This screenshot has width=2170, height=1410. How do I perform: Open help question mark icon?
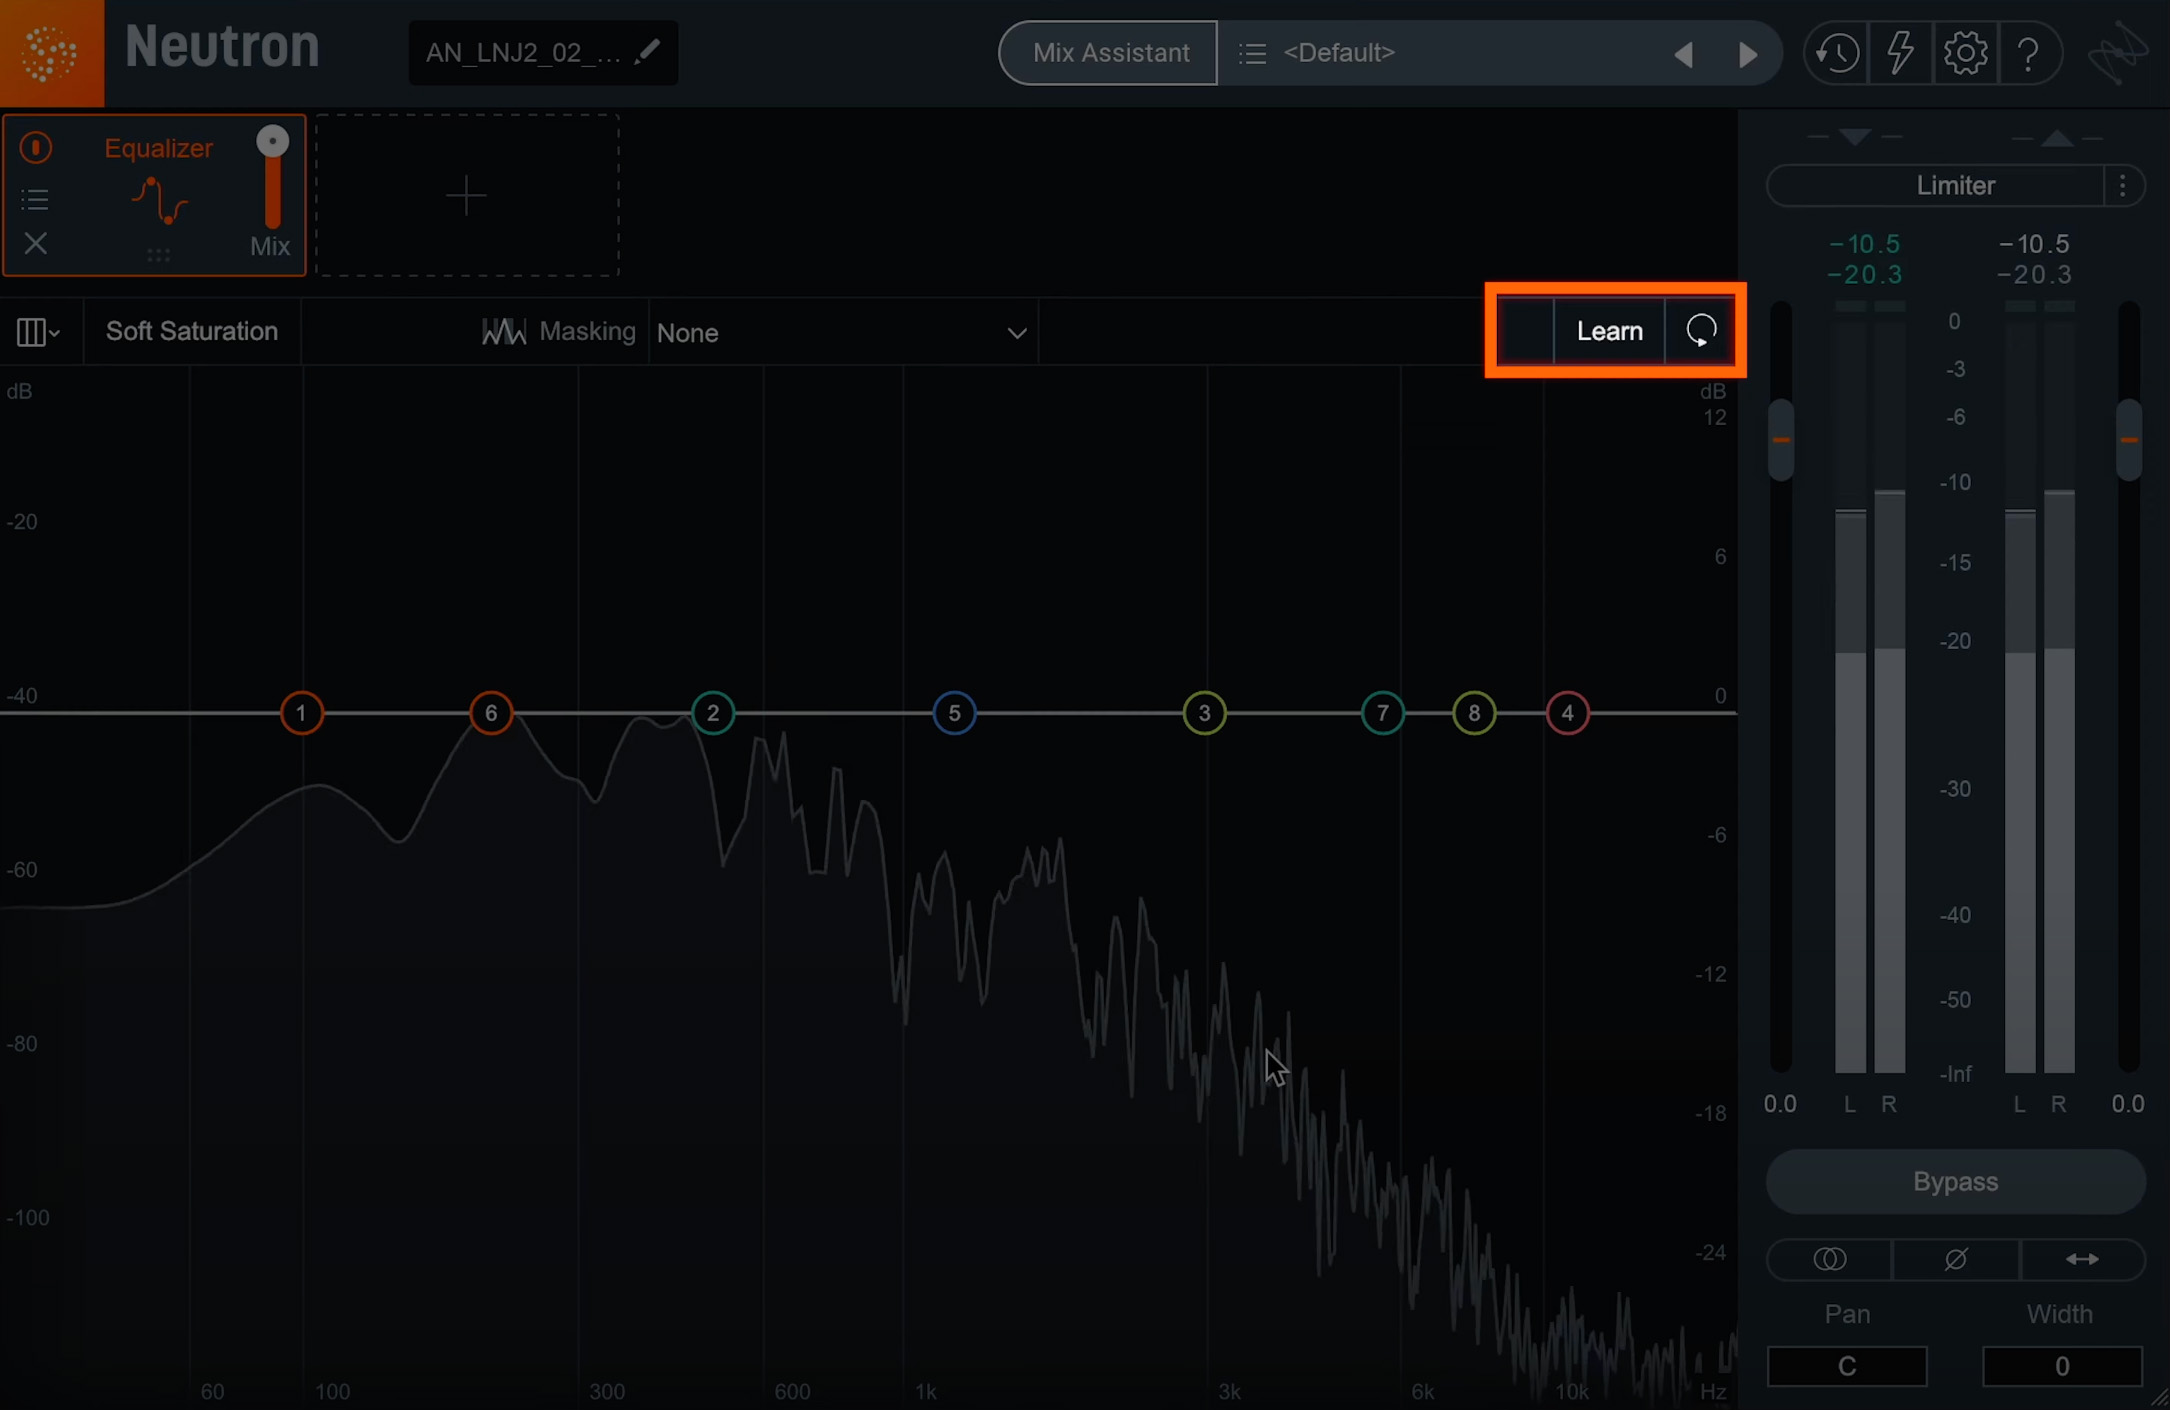pos(2028,52)
